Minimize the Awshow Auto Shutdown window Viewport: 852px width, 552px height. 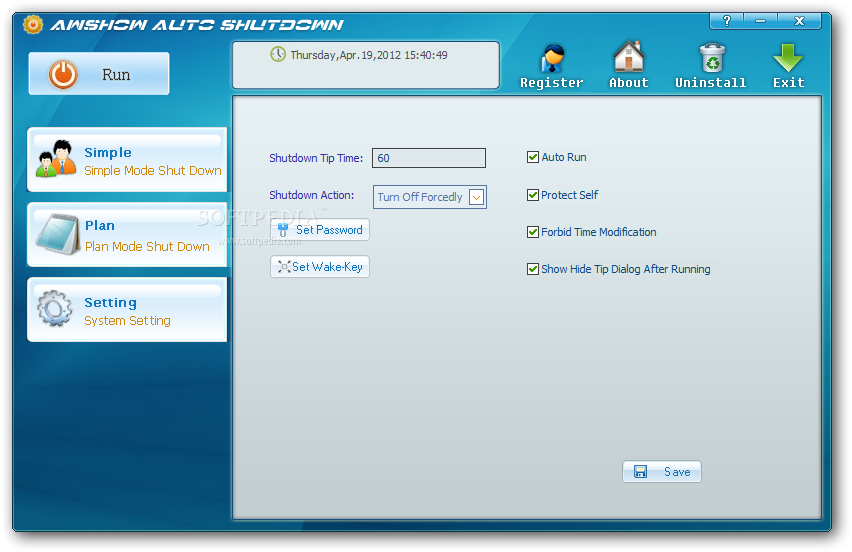click(761, 21)
